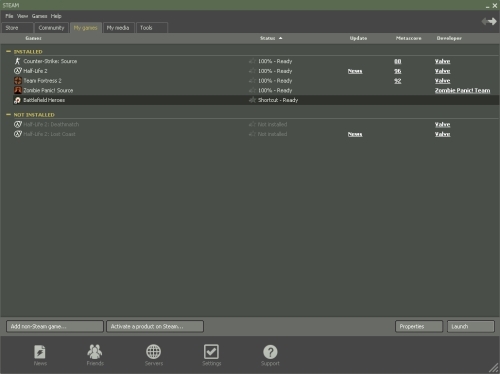500x374 pixels.
Task: Toggle favorite star for Half-Life 2: Lost Coast
Action: [x=252, y=134]
